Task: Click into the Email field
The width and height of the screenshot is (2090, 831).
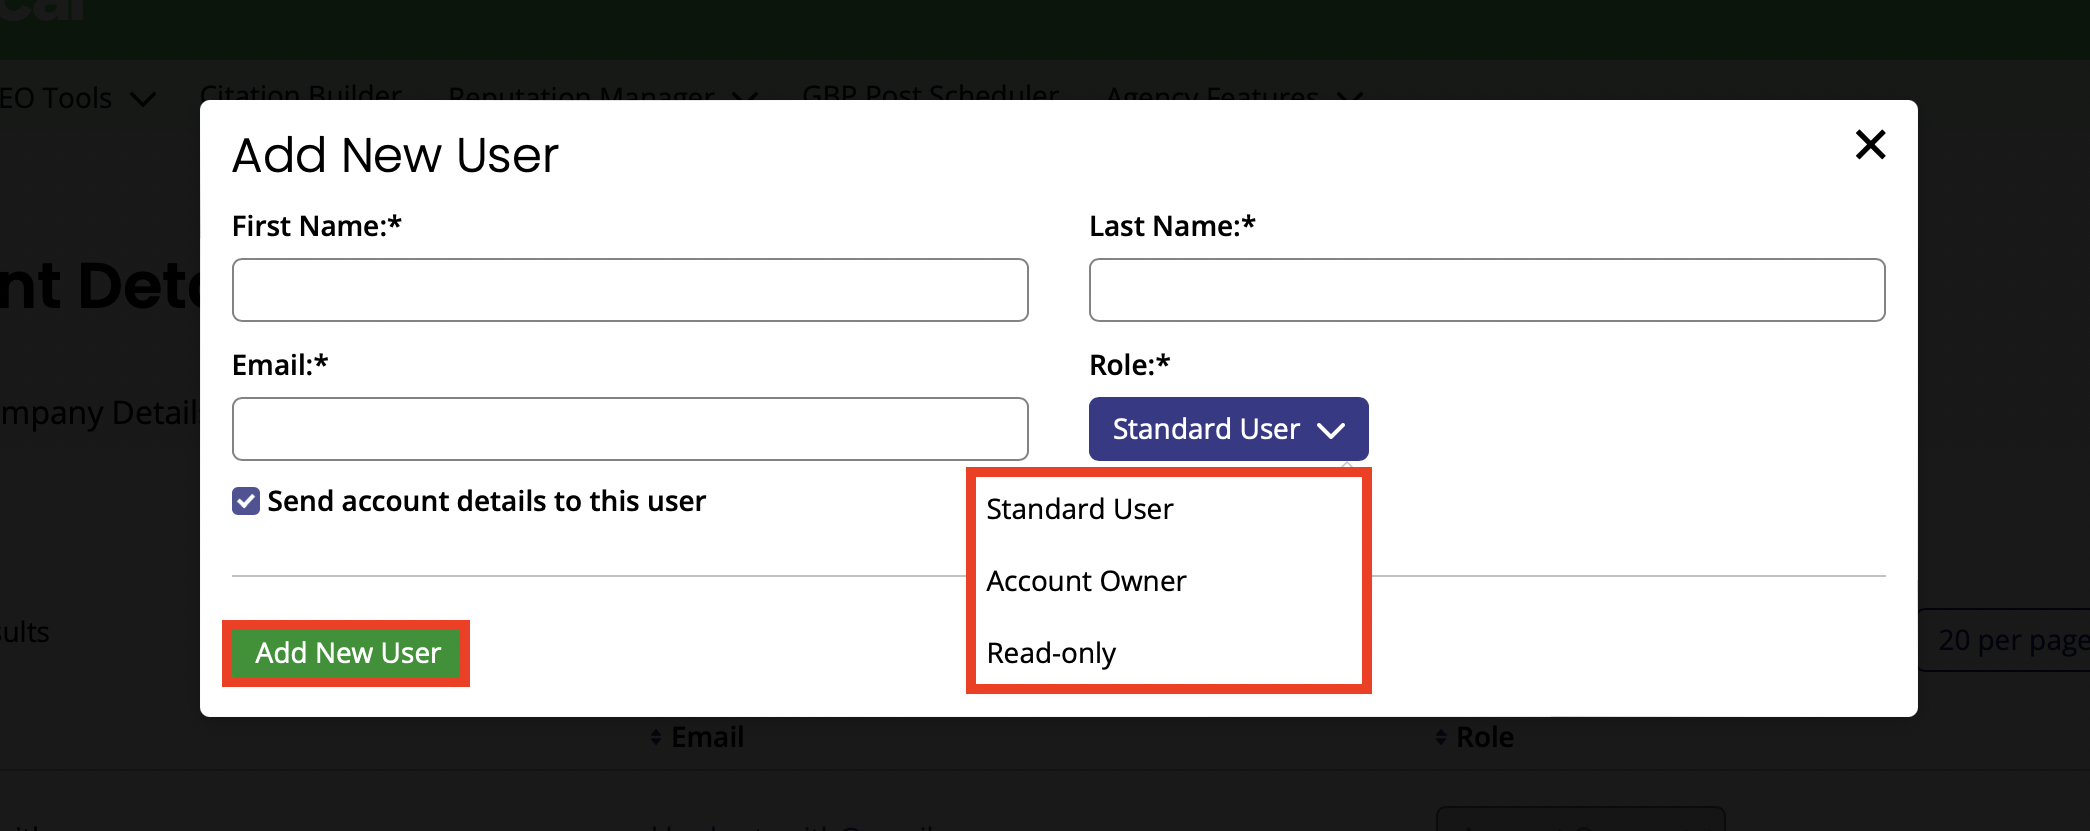Action: coord(630,429)
